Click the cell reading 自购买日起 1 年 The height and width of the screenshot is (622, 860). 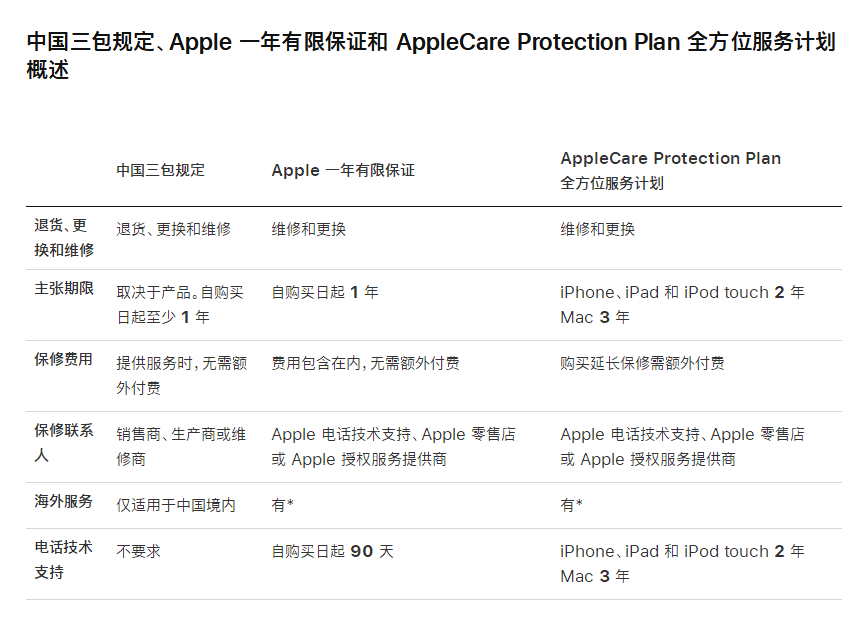325,292
